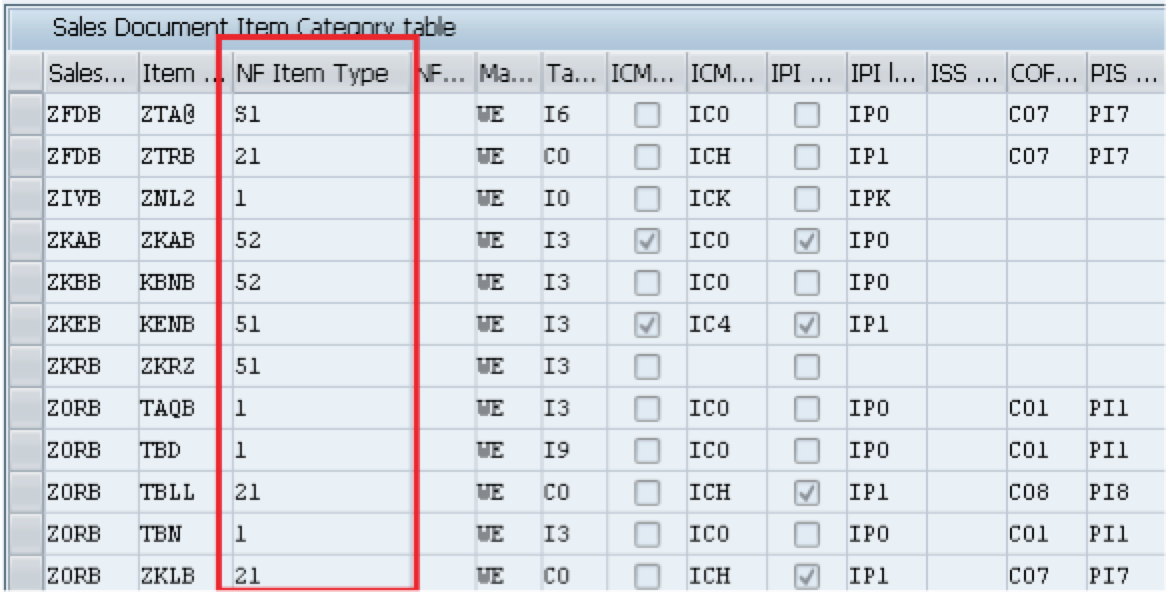1166x596 pixels.
Task: Select the ZIVB row using its row selector
Action: click(x=25, y=200)
